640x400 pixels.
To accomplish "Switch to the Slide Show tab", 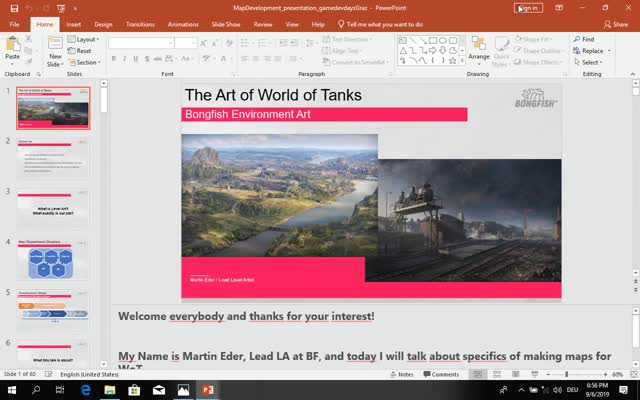I will 226,24.
